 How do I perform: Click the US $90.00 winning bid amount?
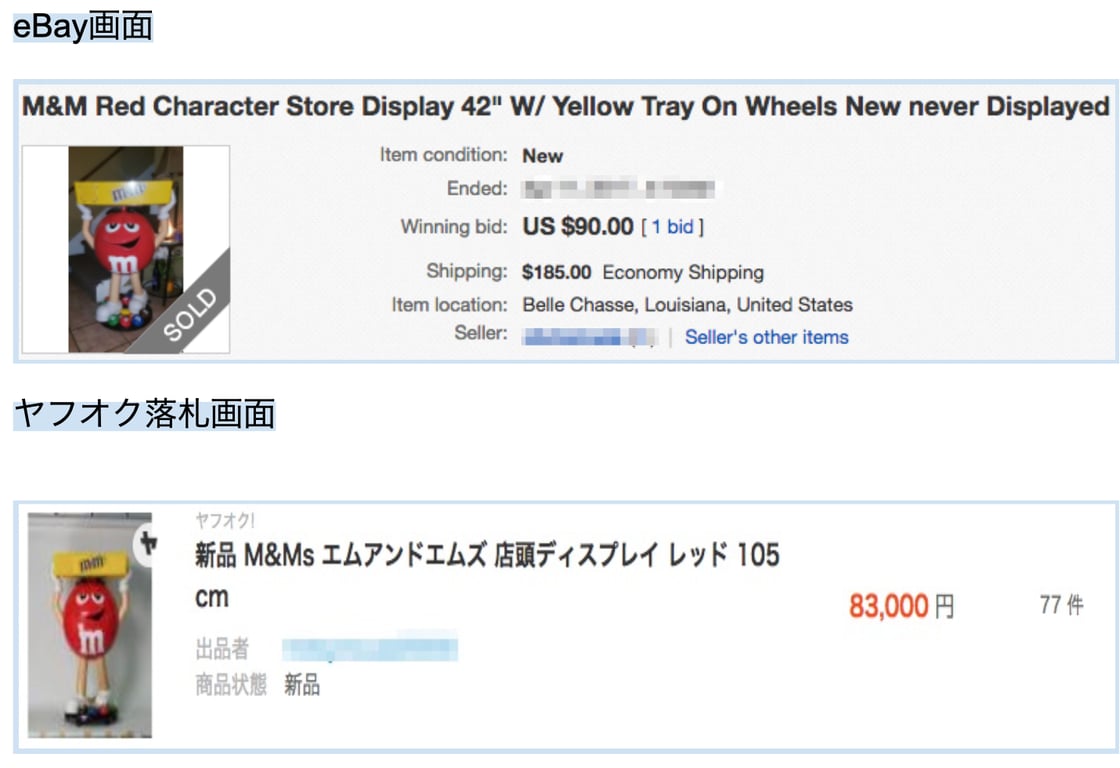coord(578,227)
